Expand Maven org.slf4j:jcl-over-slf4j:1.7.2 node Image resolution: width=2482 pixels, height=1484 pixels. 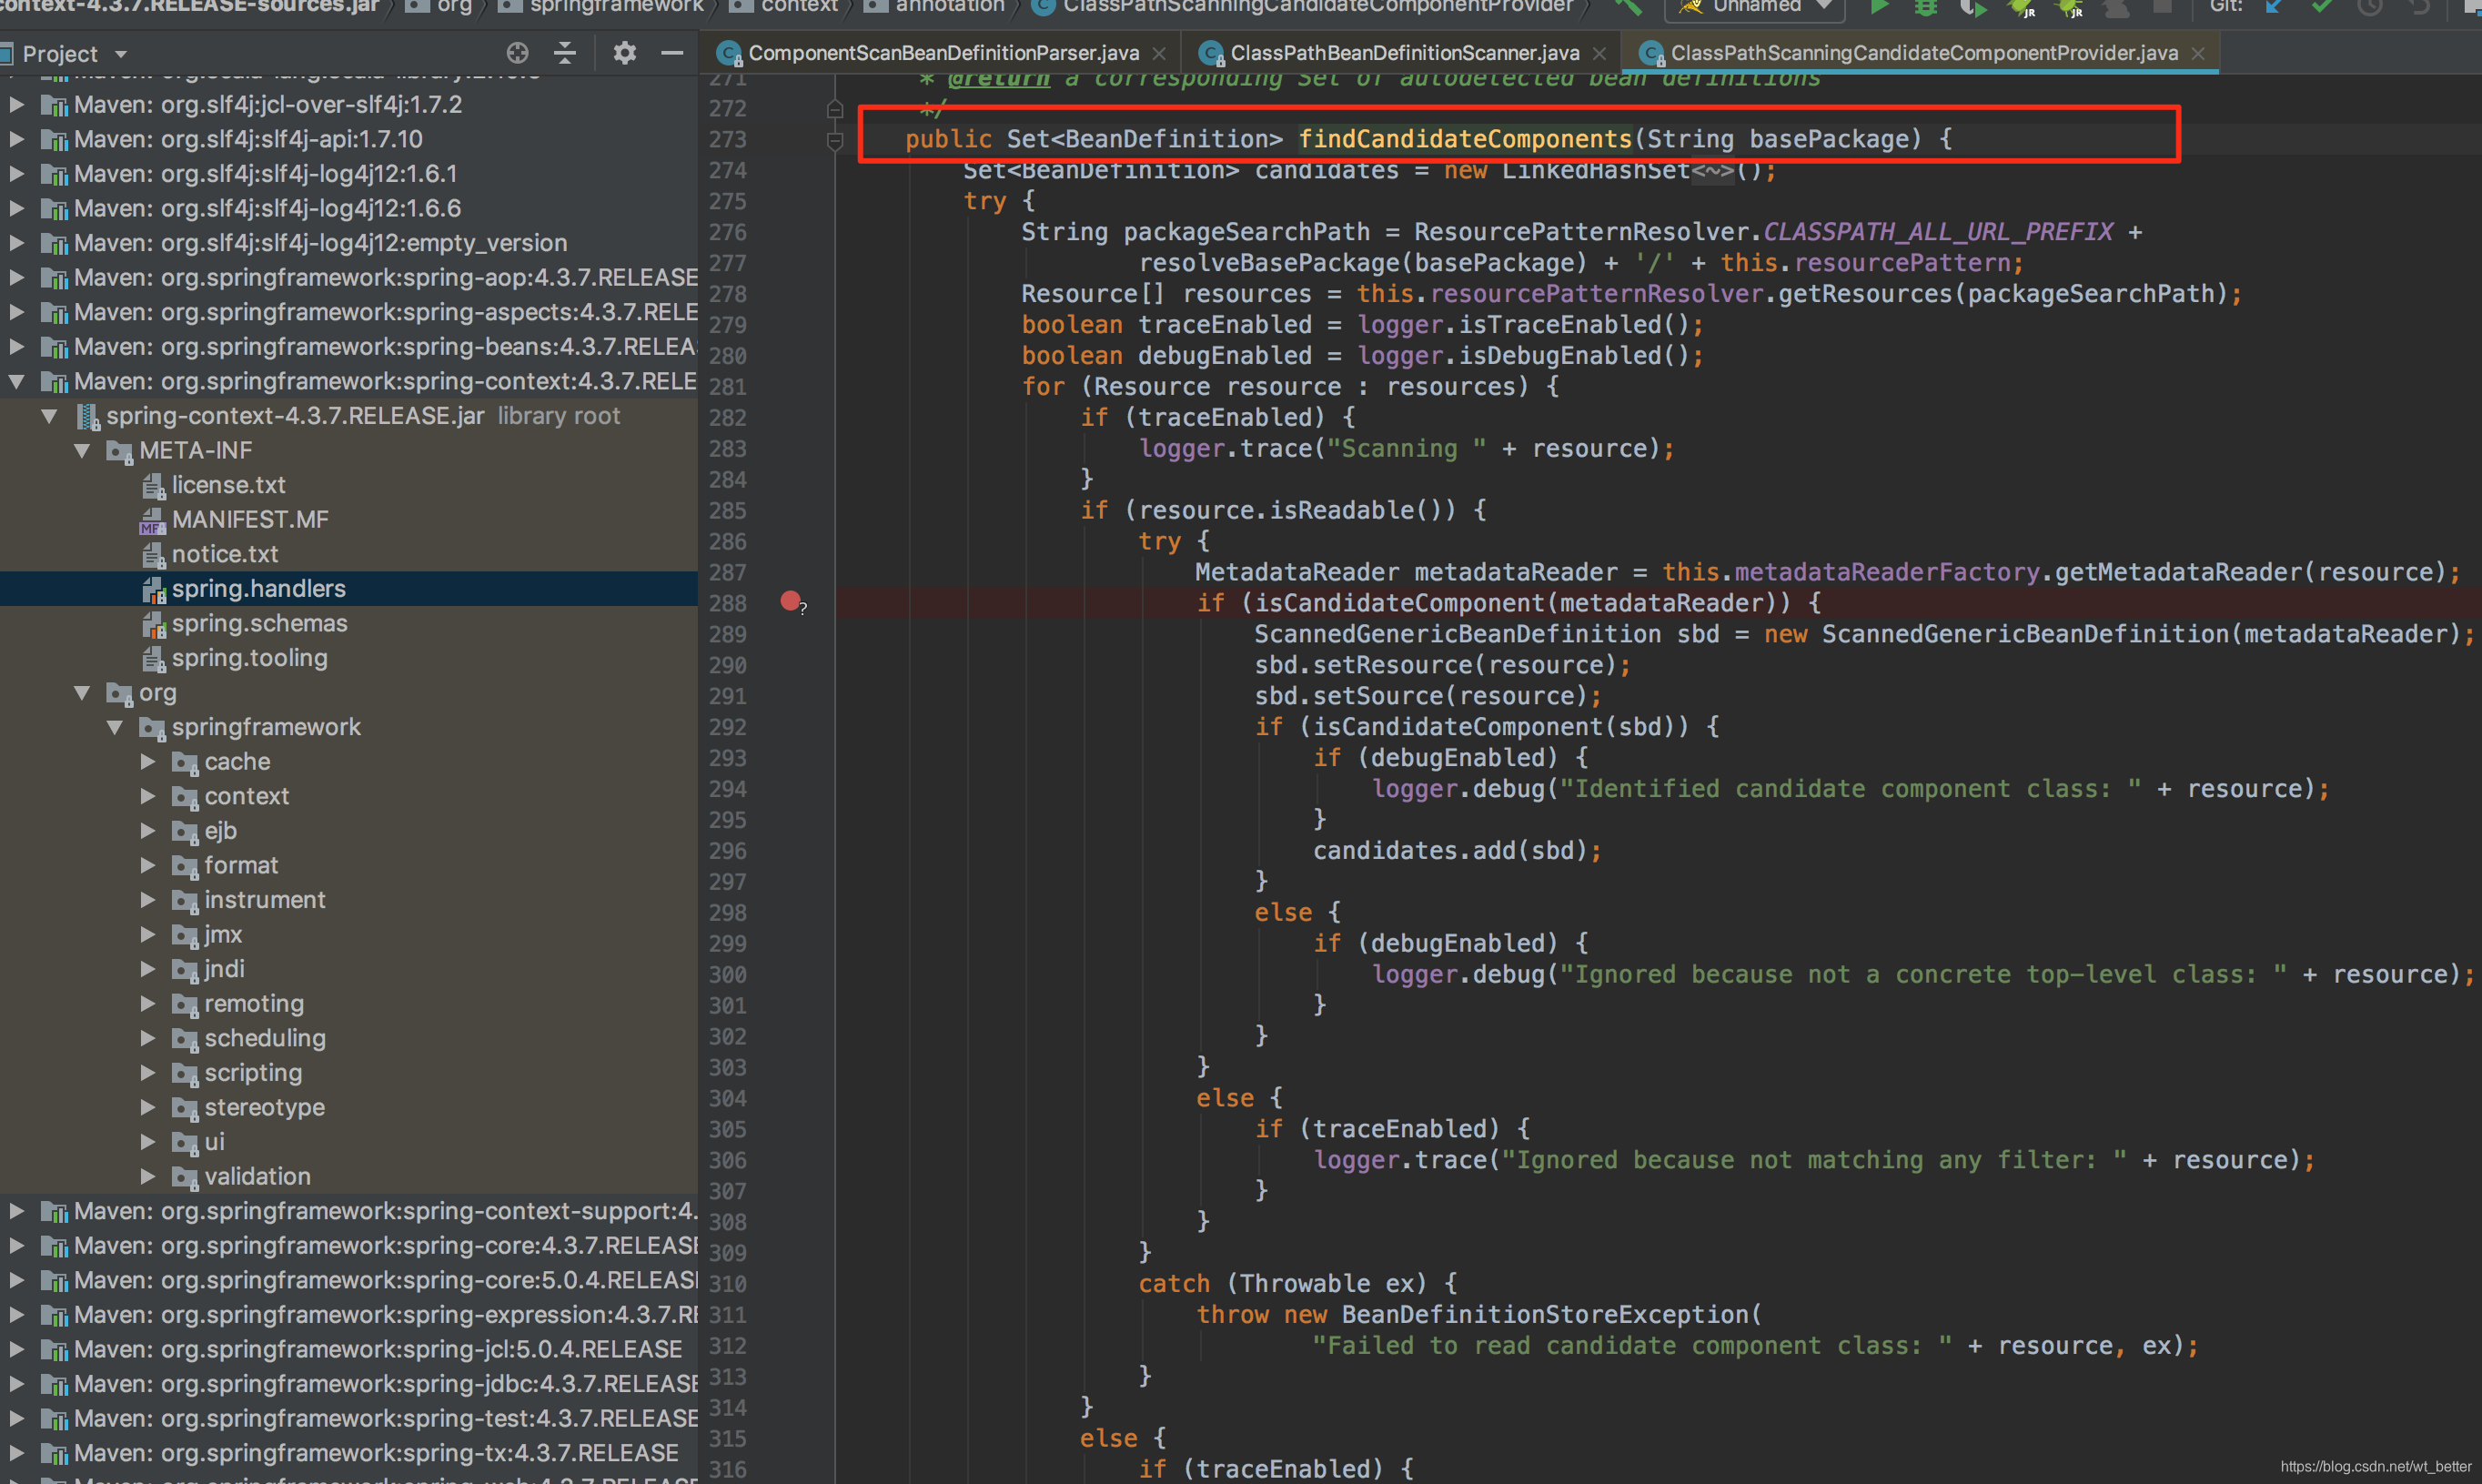click(16, 104)
